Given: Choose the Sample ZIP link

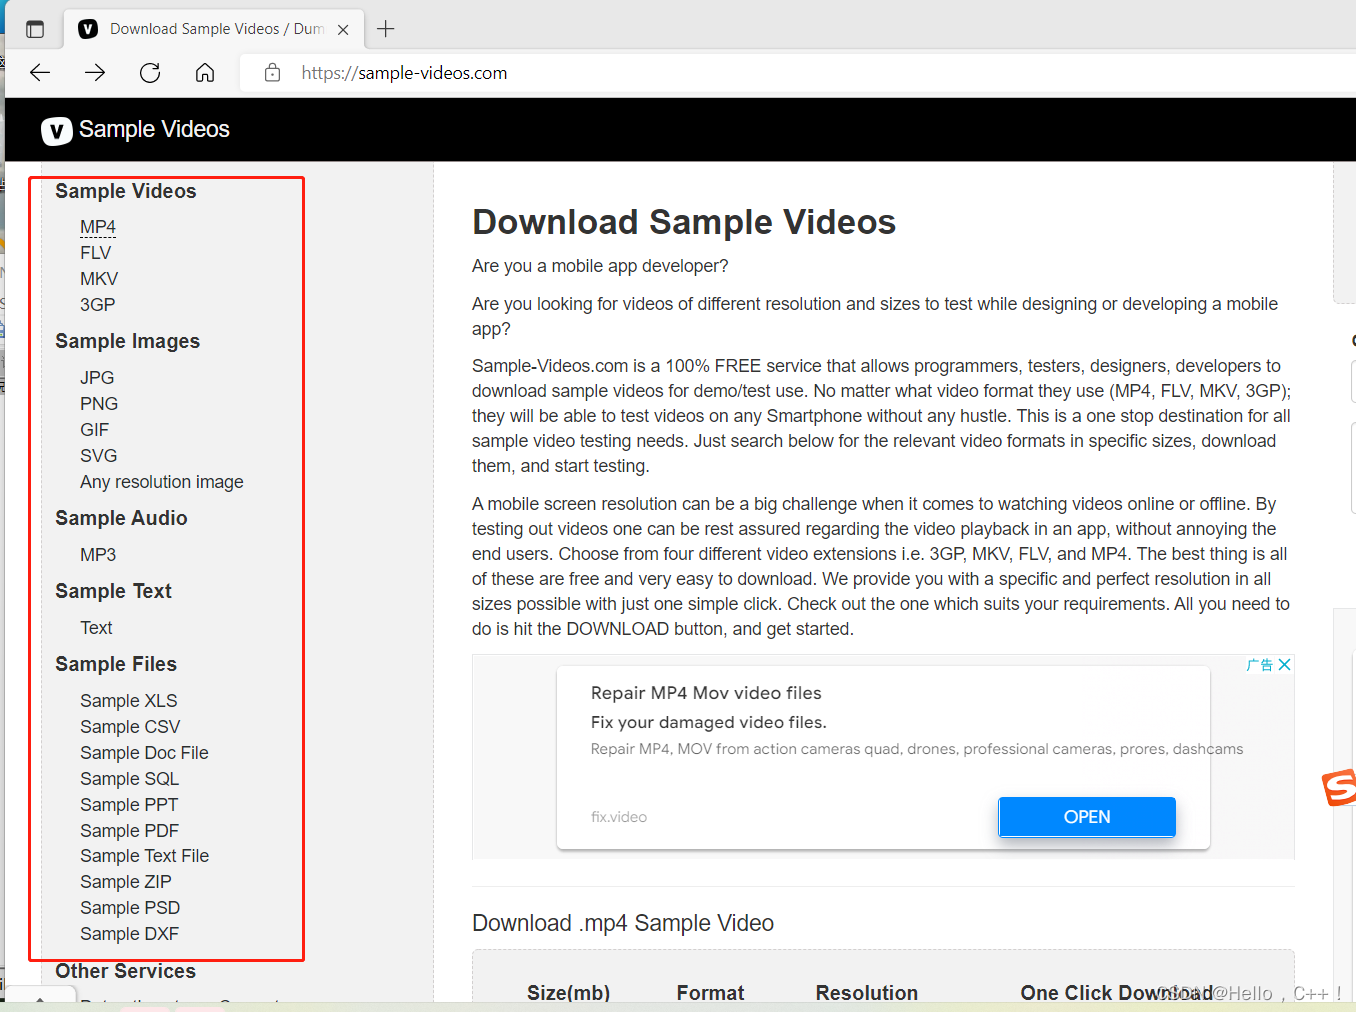Looking at the screenshot, I should [126, 882].
